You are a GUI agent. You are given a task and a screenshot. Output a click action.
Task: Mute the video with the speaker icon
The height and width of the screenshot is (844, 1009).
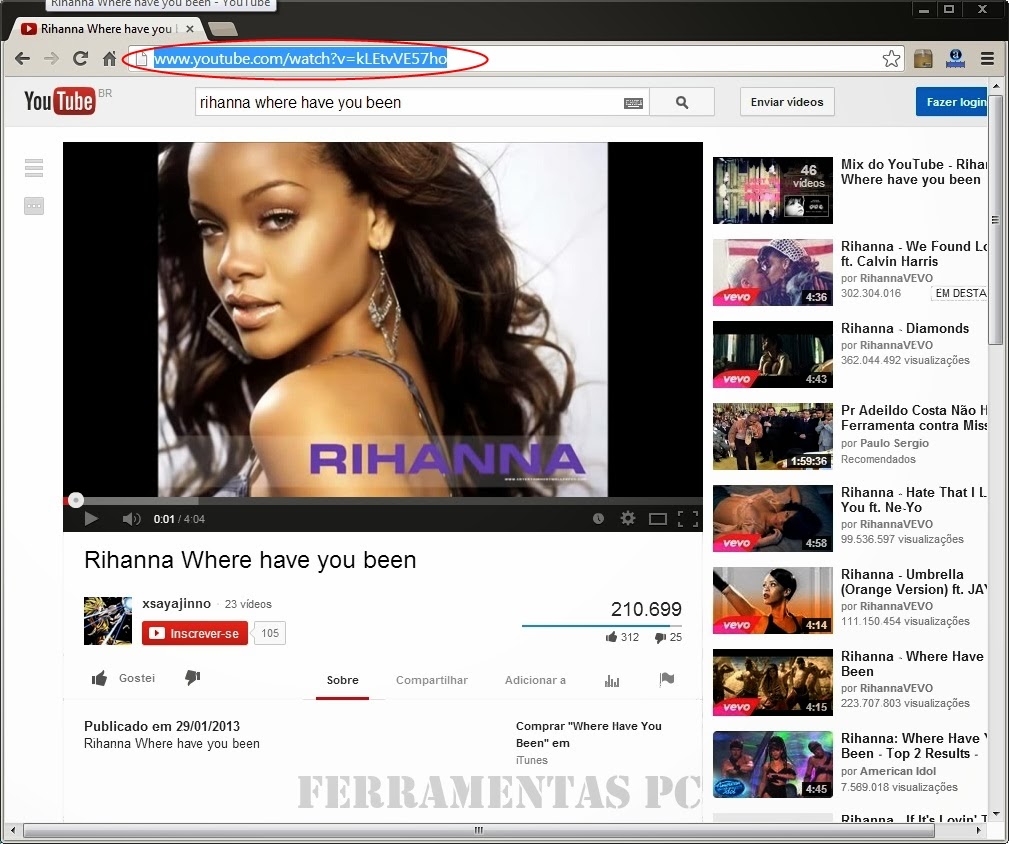131,518
